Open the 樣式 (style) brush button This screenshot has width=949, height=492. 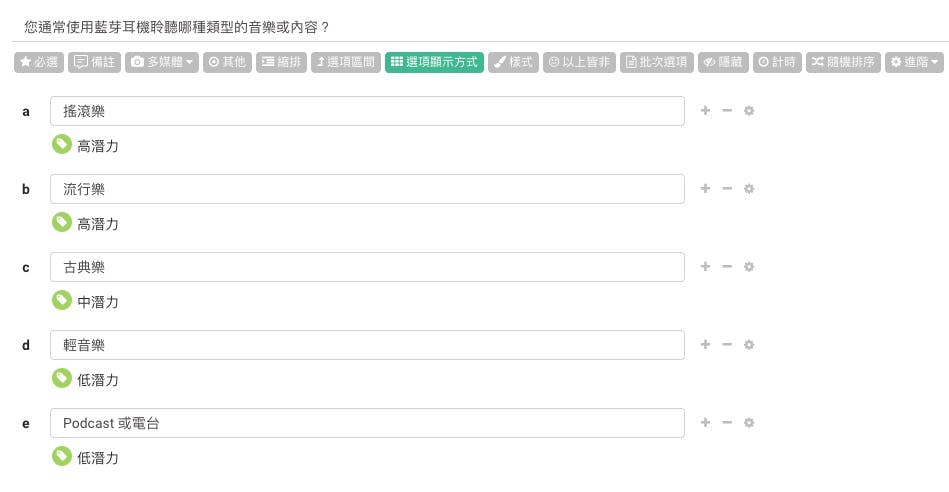point(514,62)
